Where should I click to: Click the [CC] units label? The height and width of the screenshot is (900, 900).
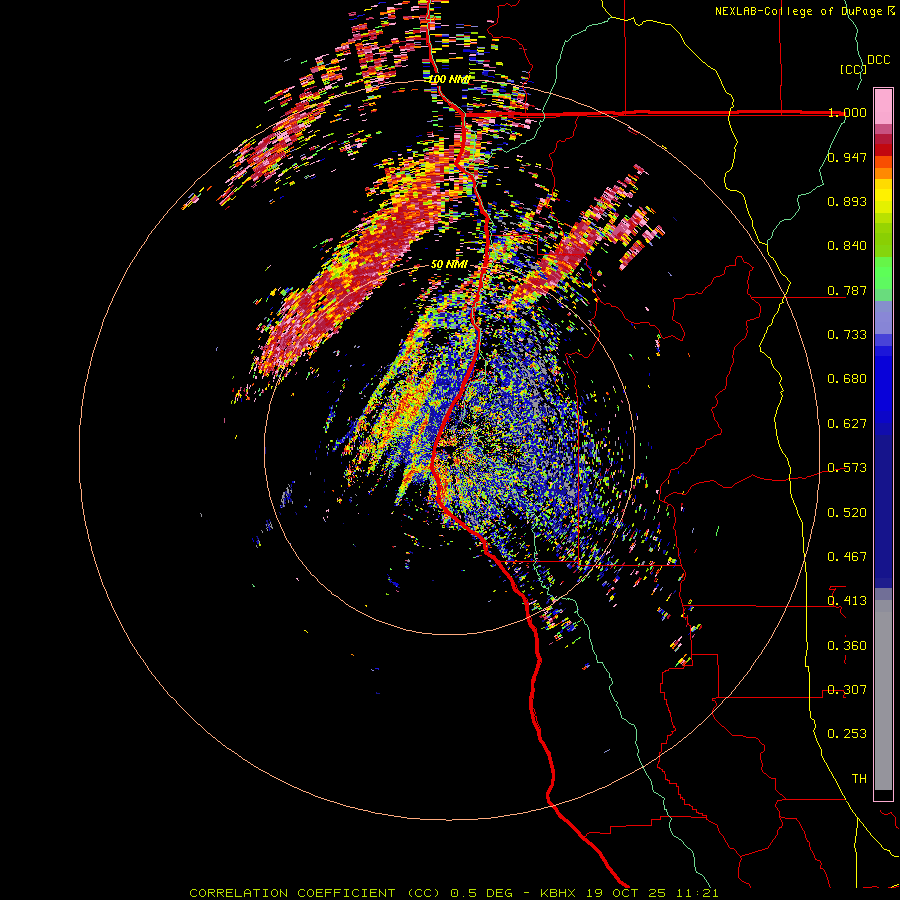853,69
